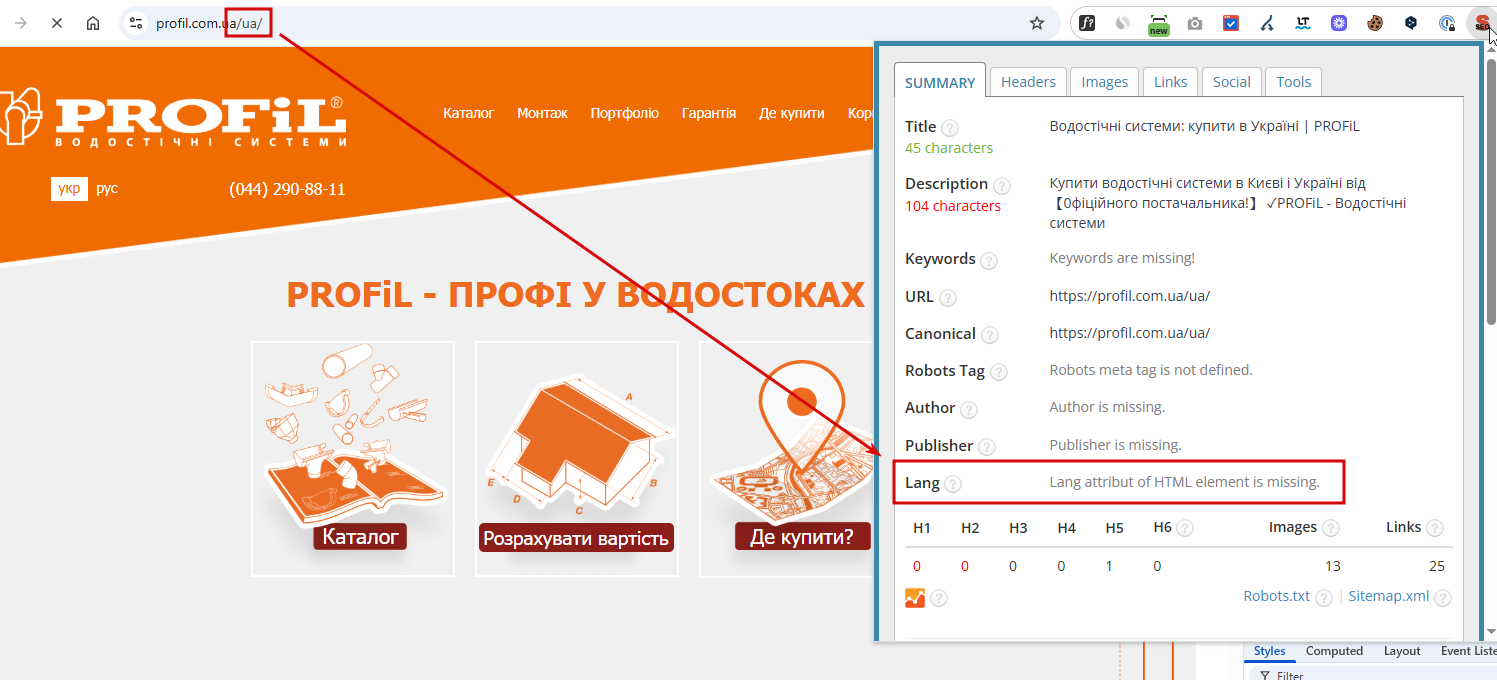
Task: Open the Robots.txt link
Action: (x=1276, y=596)
